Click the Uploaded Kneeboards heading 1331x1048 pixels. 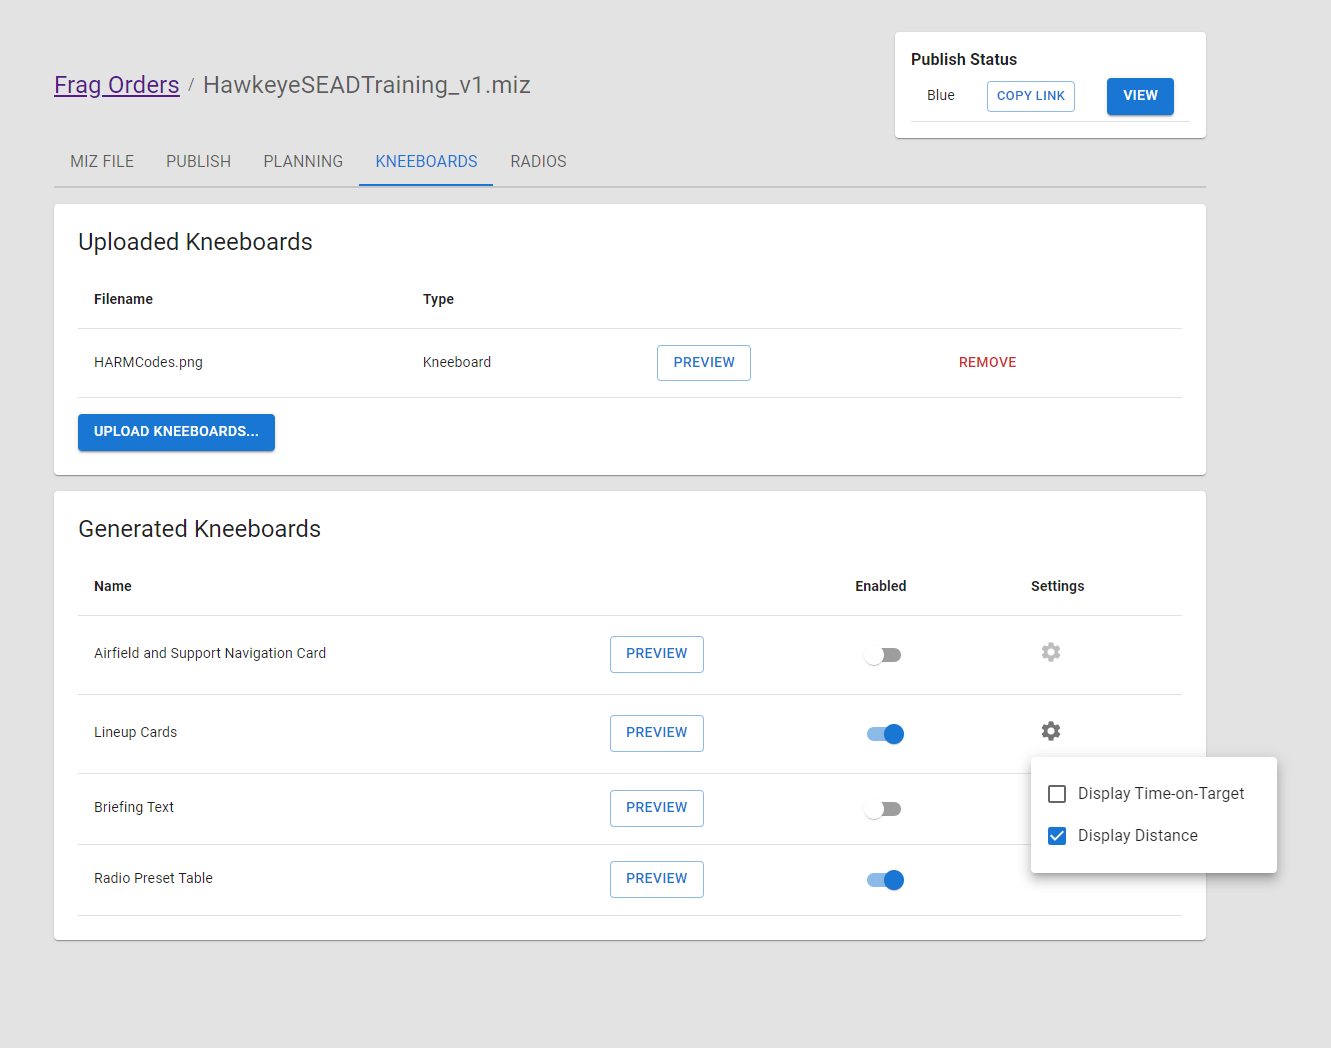[195, 242]
